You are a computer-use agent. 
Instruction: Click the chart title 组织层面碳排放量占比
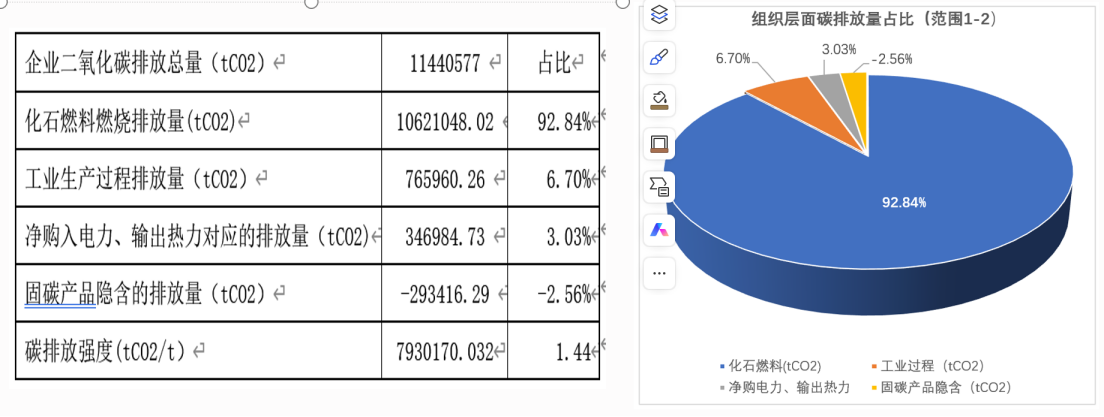(x=873, y=19)
